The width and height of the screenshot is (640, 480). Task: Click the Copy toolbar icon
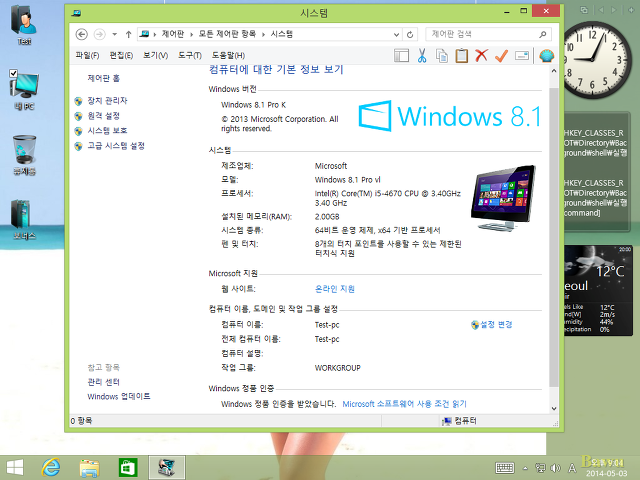[442, 56]
